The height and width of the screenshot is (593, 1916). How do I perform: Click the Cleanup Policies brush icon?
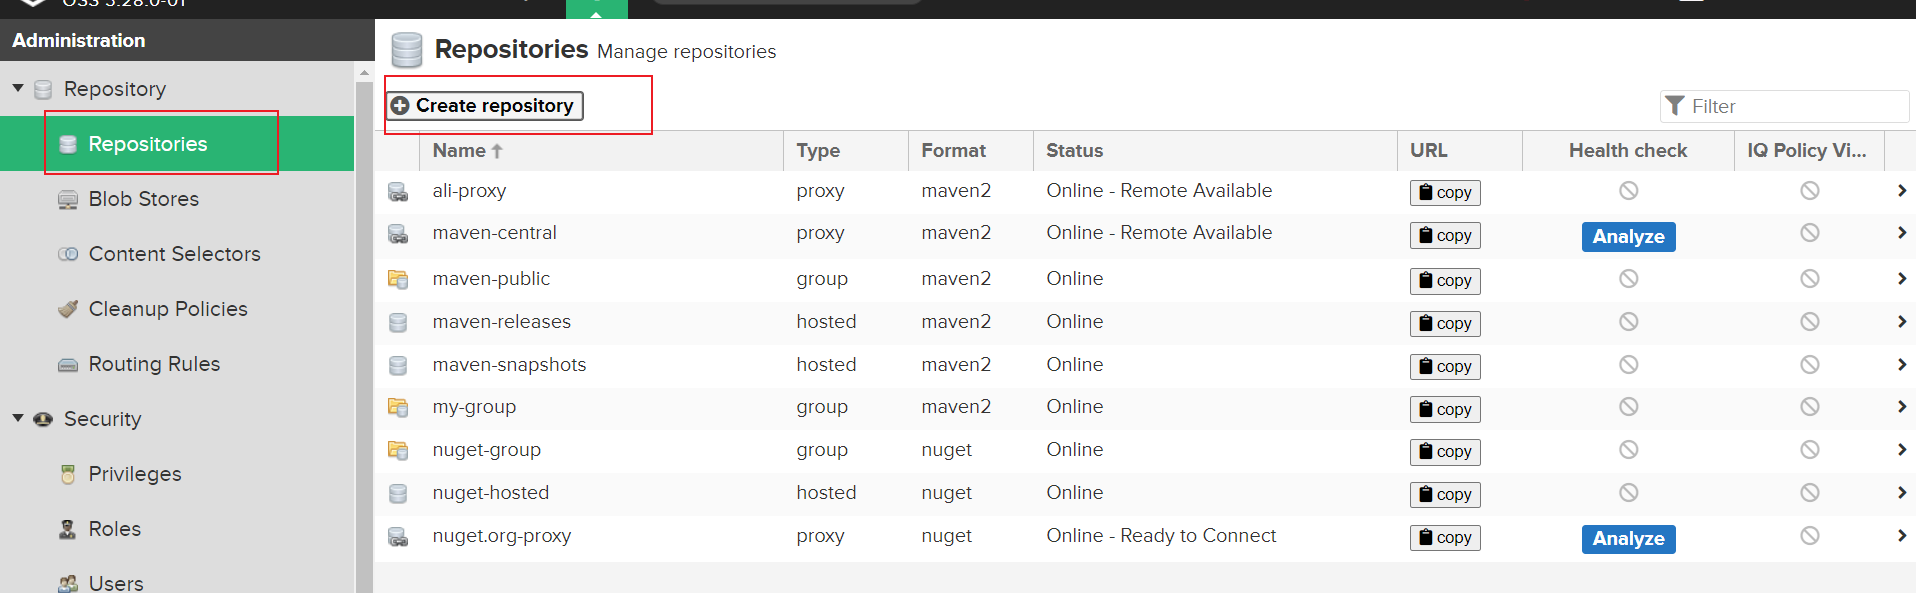(x=68, y=309)
